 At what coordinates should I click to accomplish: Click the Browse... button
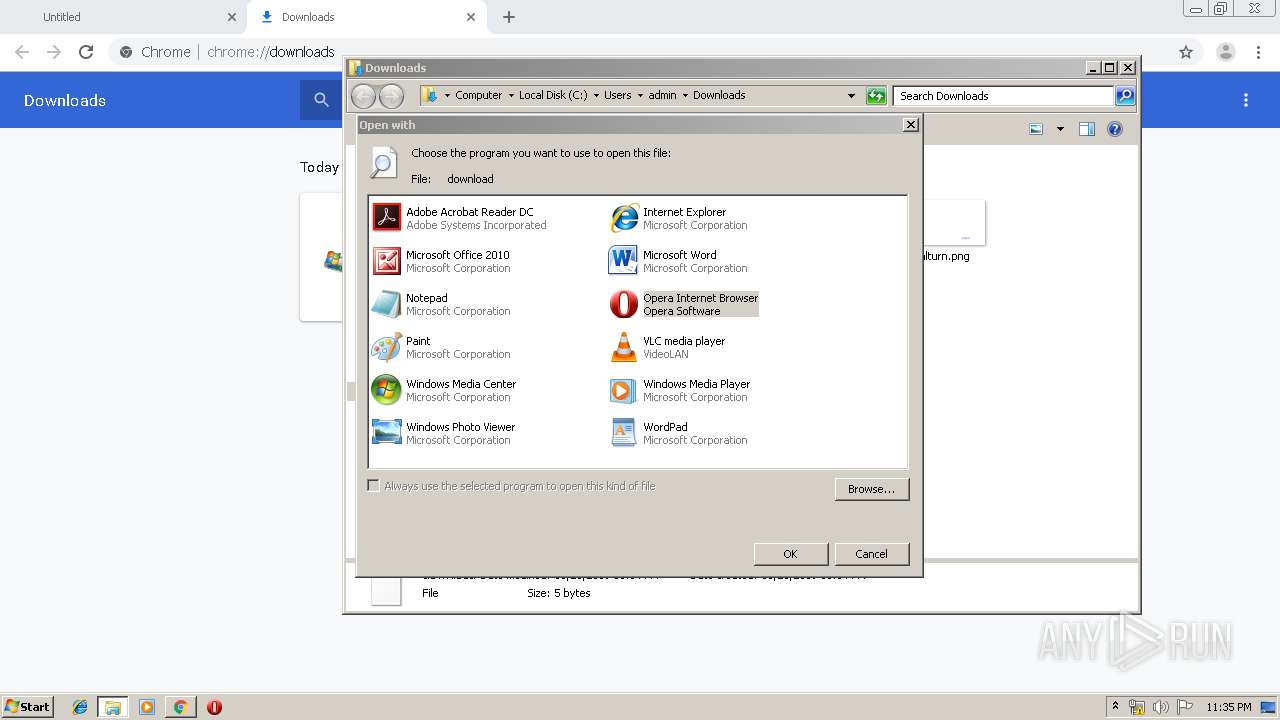[871, 489]
